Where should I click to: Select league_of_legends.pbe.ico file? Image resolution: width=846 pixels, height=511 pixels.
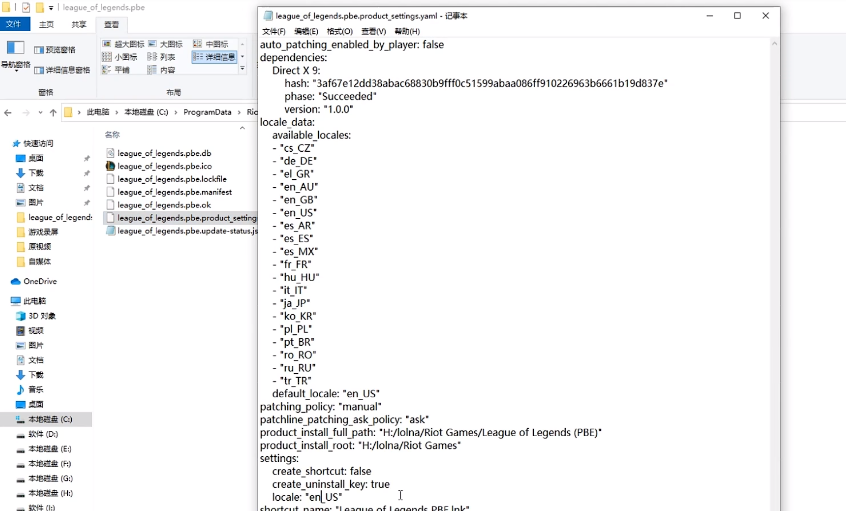[164, 166]
